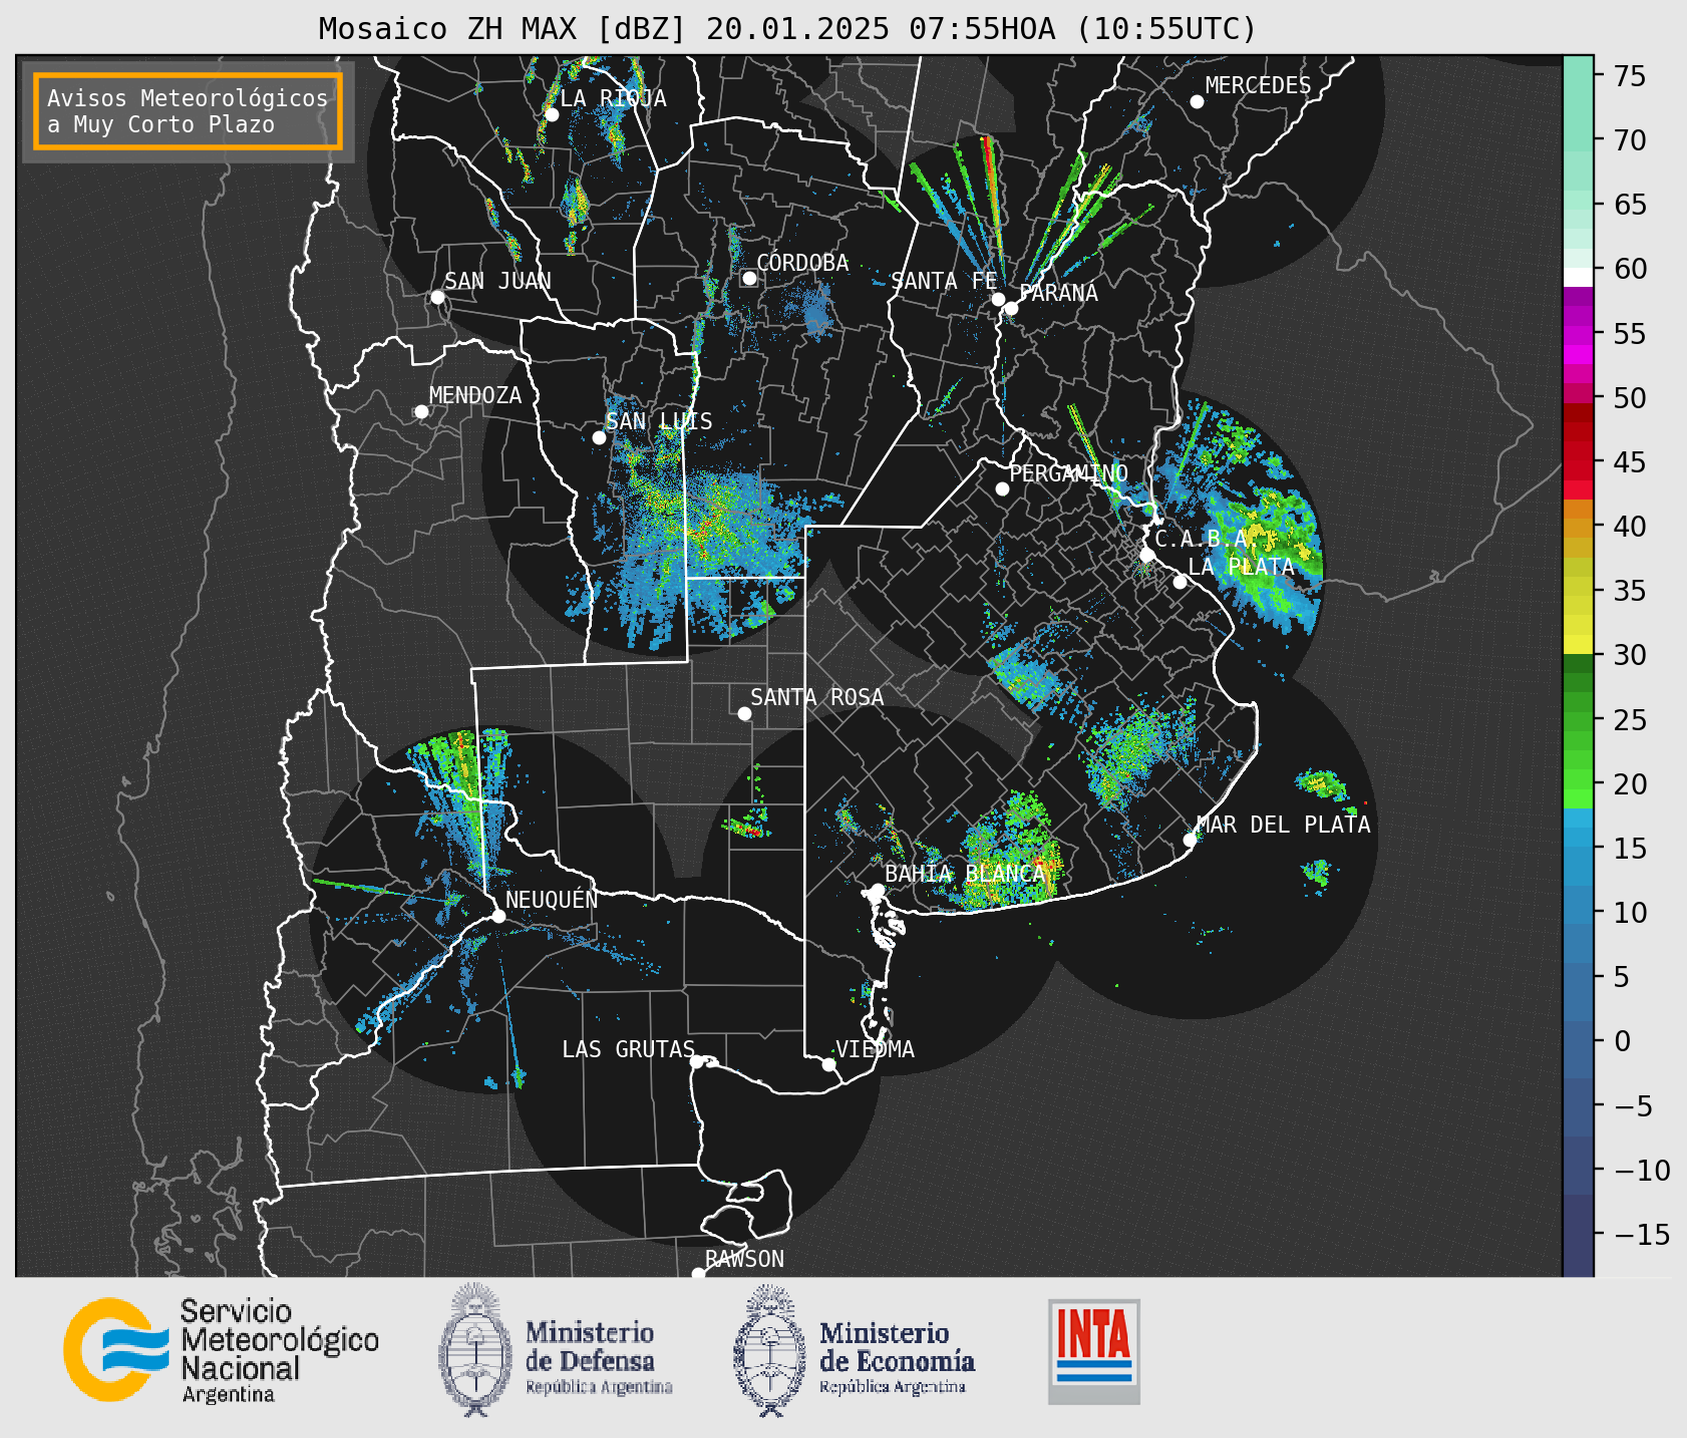
Task: Click the NEUQUÉN city marker dot
Action: pos(498,916)
